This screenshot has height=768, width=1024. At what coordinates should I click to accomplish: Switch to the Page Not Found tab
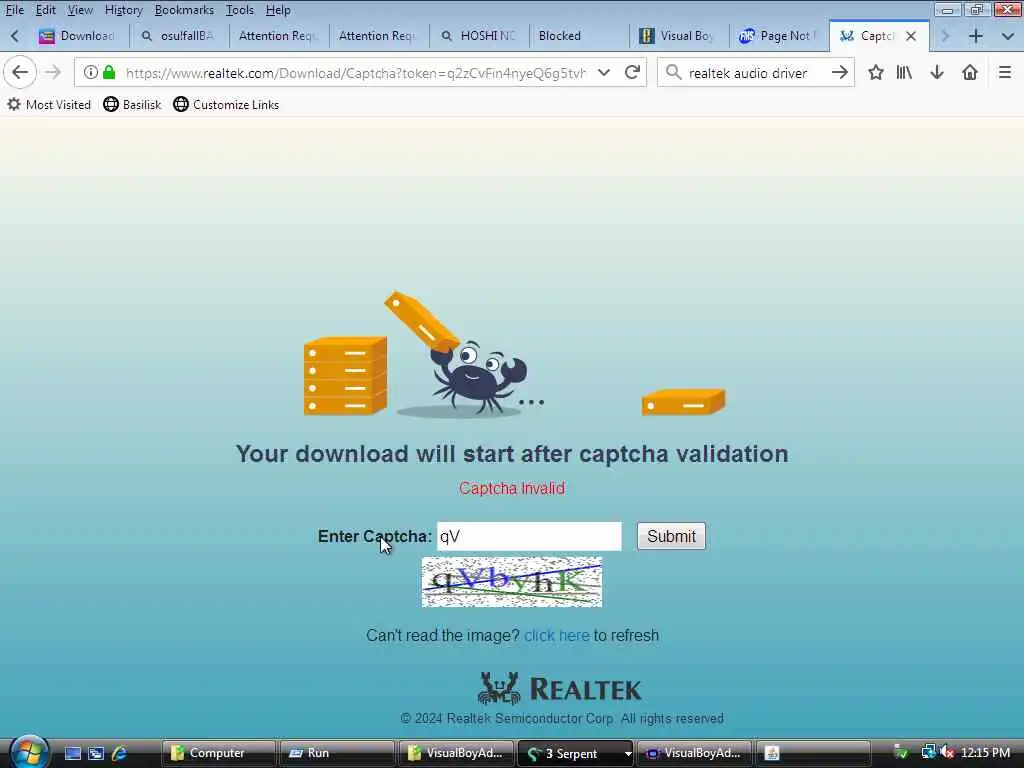point(778,36)
